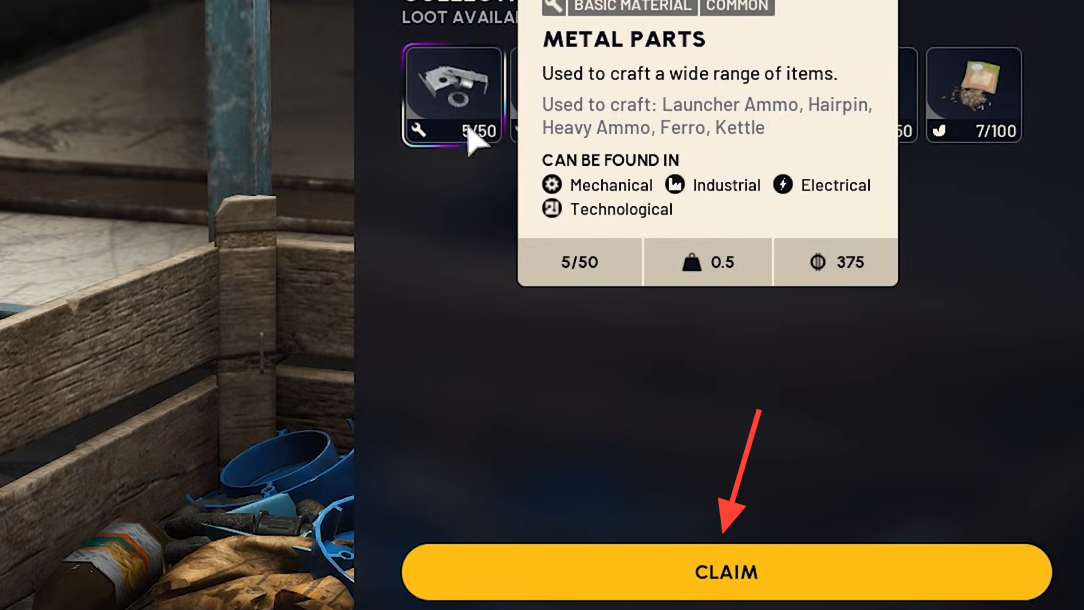Select the seeds item with 7/100 count
1084x610 pixels.
973,95
